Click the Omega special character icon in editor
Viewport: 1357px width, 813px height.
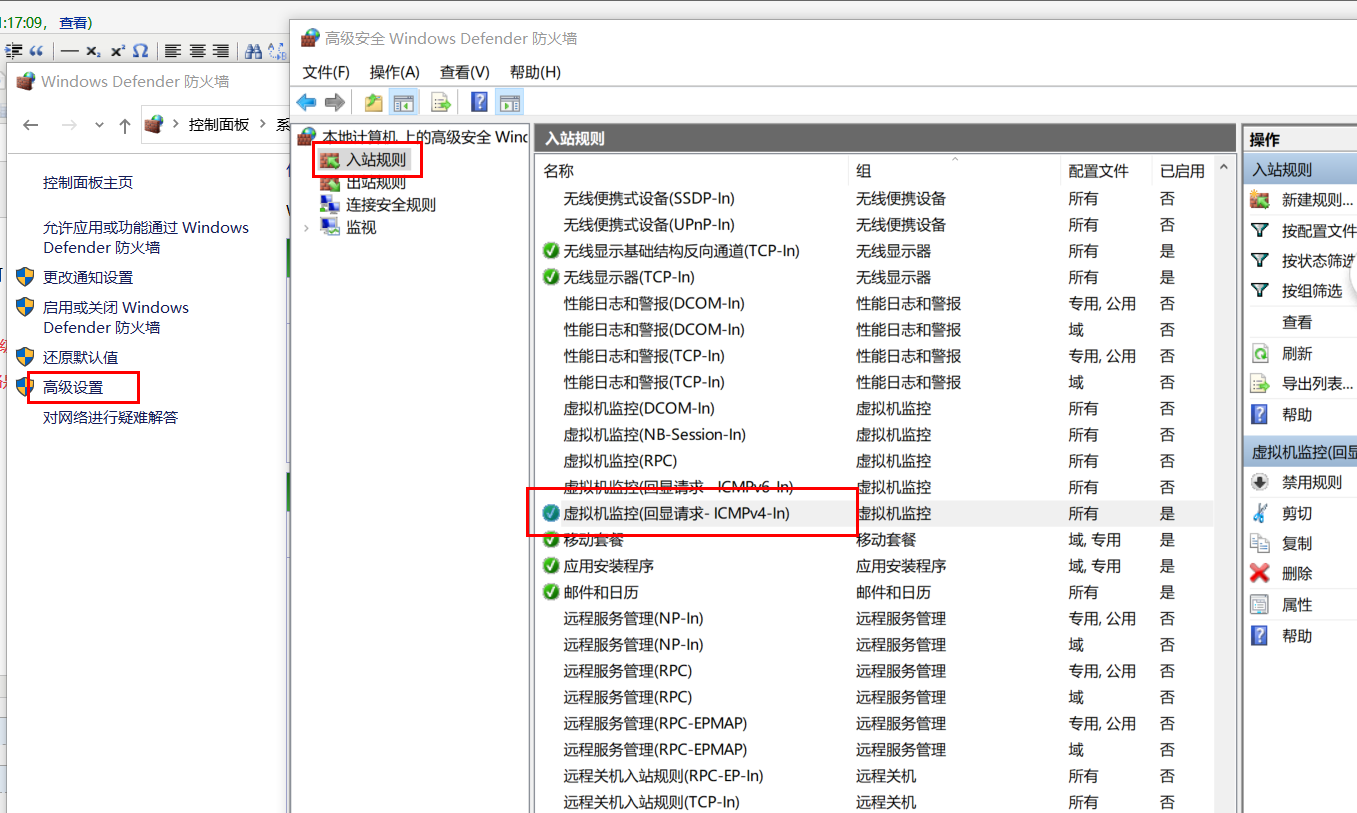coord(140,50)
